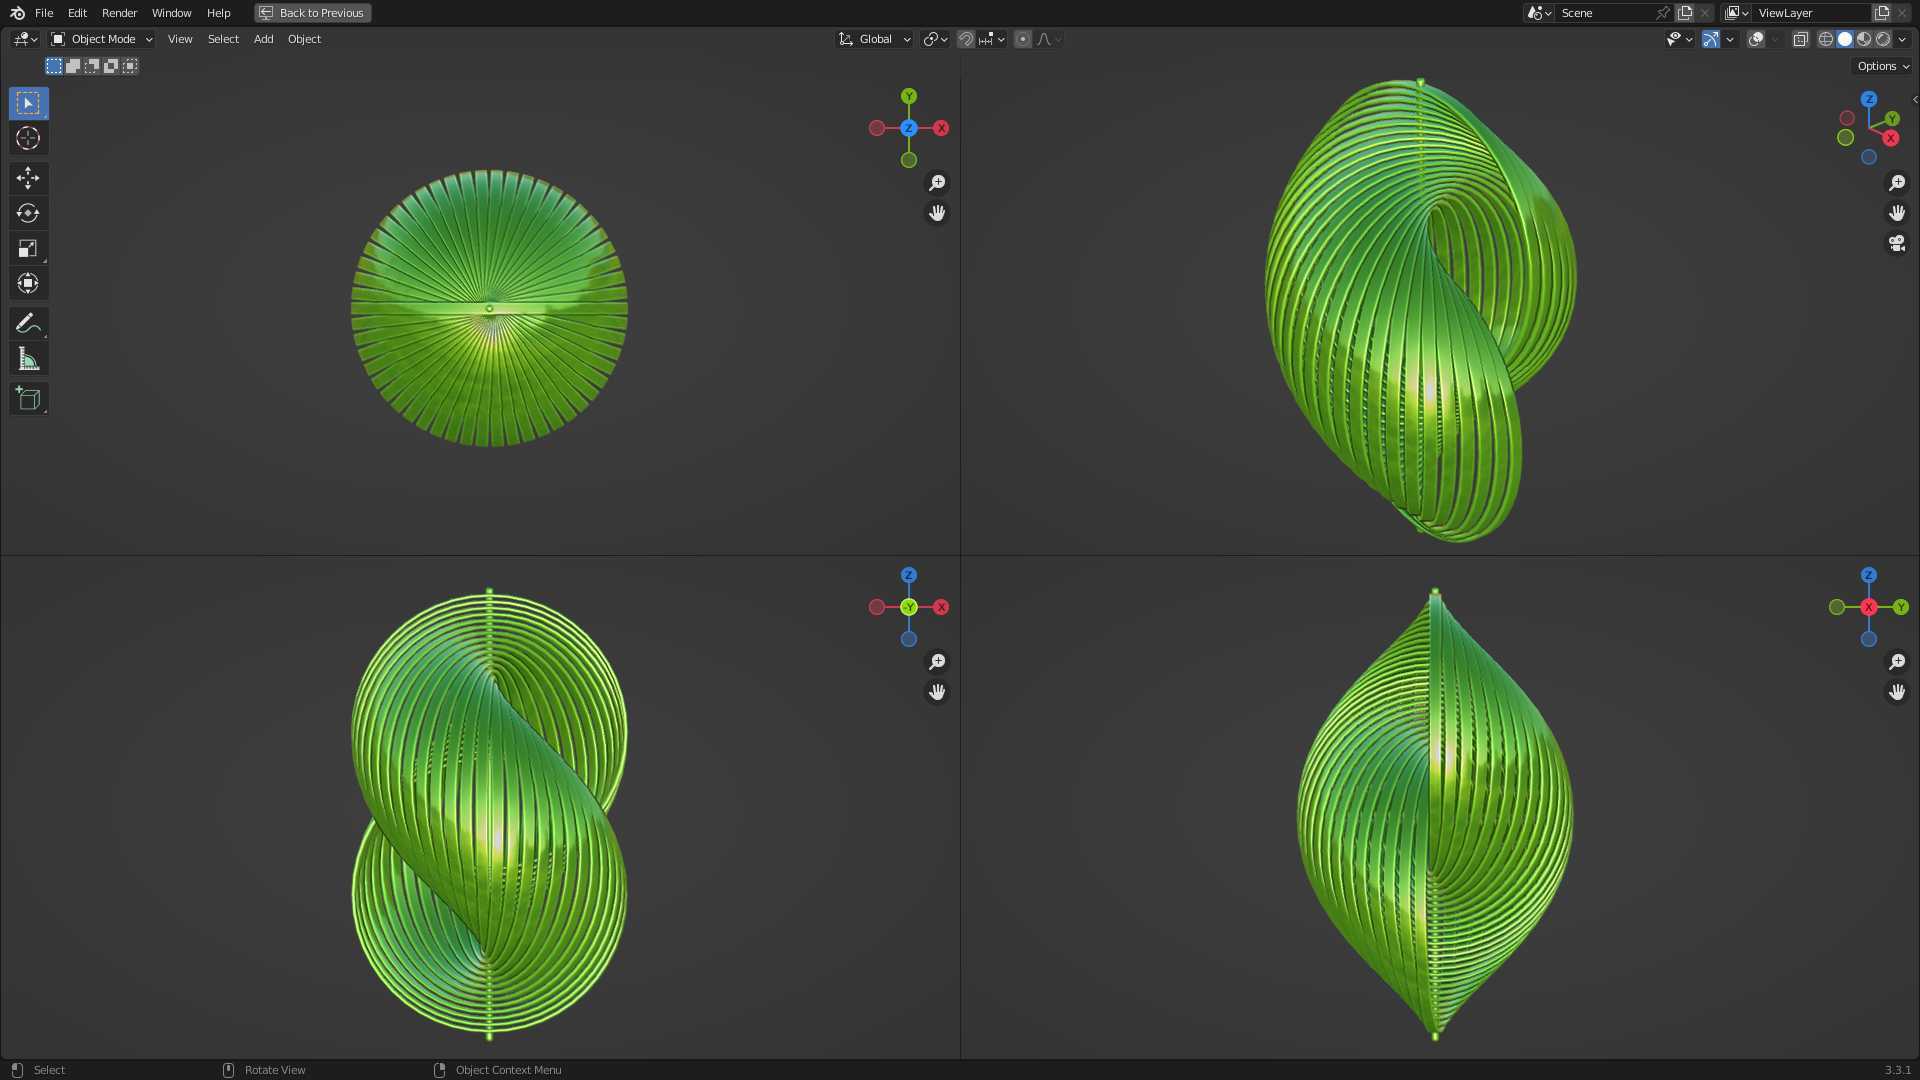Toggle X-ray mode
Screen dimensions: 1920x1080
point(1801,39)
